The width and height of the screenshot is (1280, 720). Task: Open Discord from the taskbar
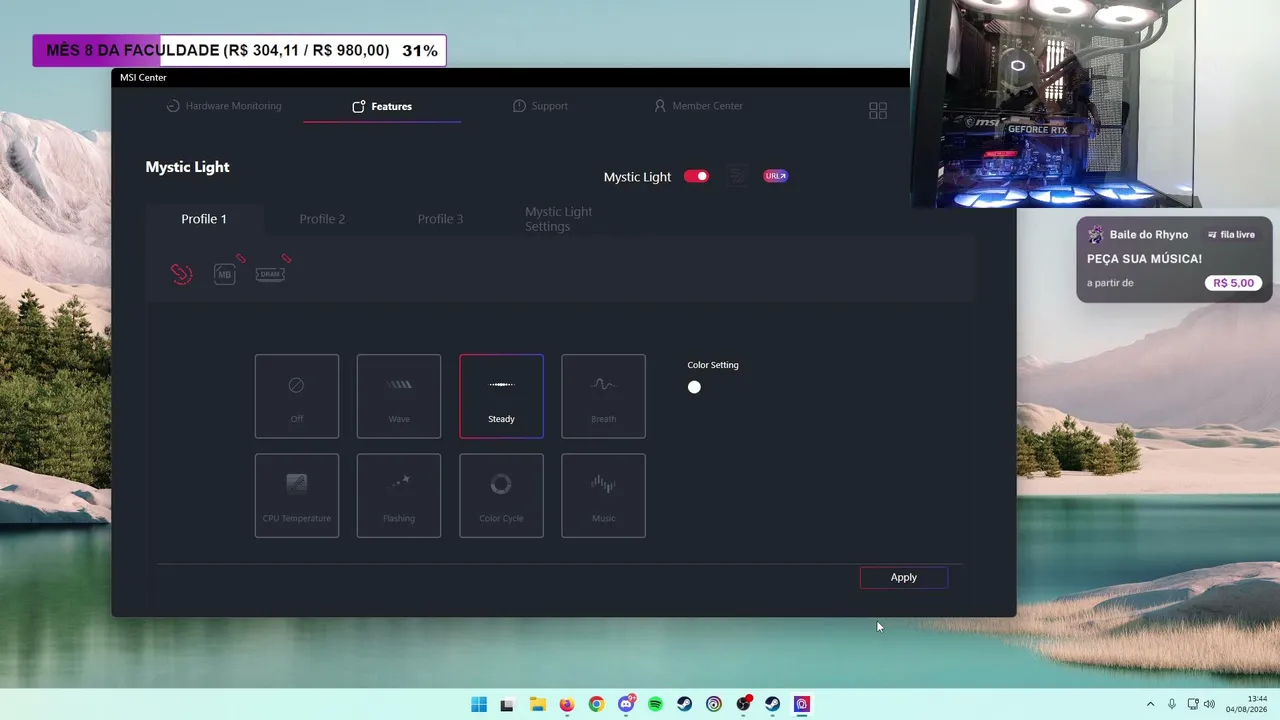click(x=626, y=704)
